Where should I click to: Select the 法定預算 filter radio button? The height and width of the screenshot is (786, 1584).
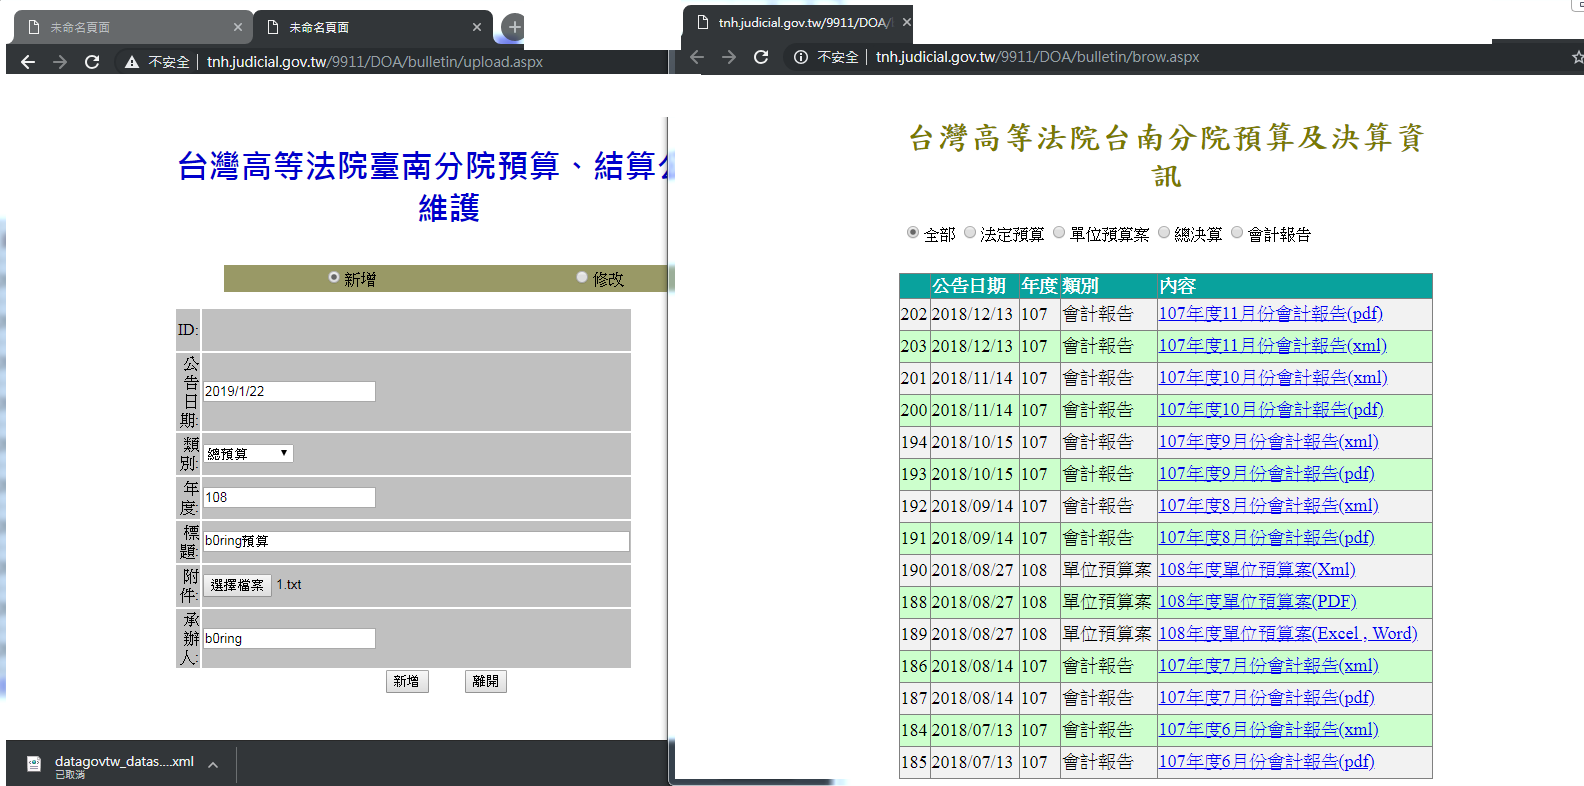pos(969,232)
